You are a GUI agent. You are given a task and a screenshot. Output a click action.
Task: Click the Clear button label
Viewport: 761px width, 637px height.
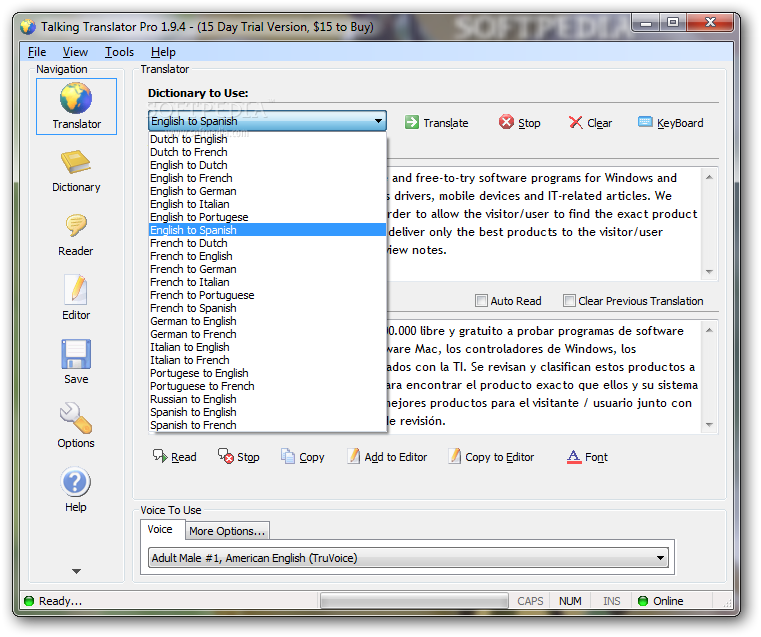coord(599,123)
